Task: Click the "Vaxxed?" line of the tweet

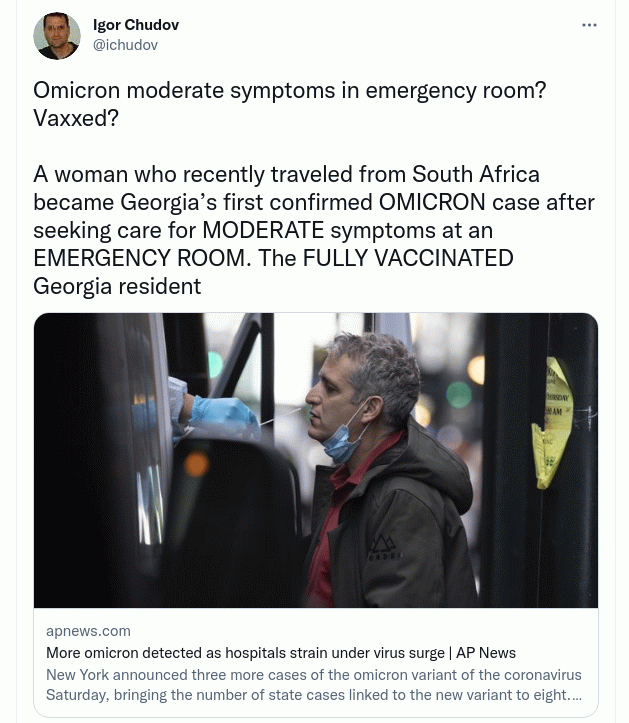Action: [x=76, y=119]
